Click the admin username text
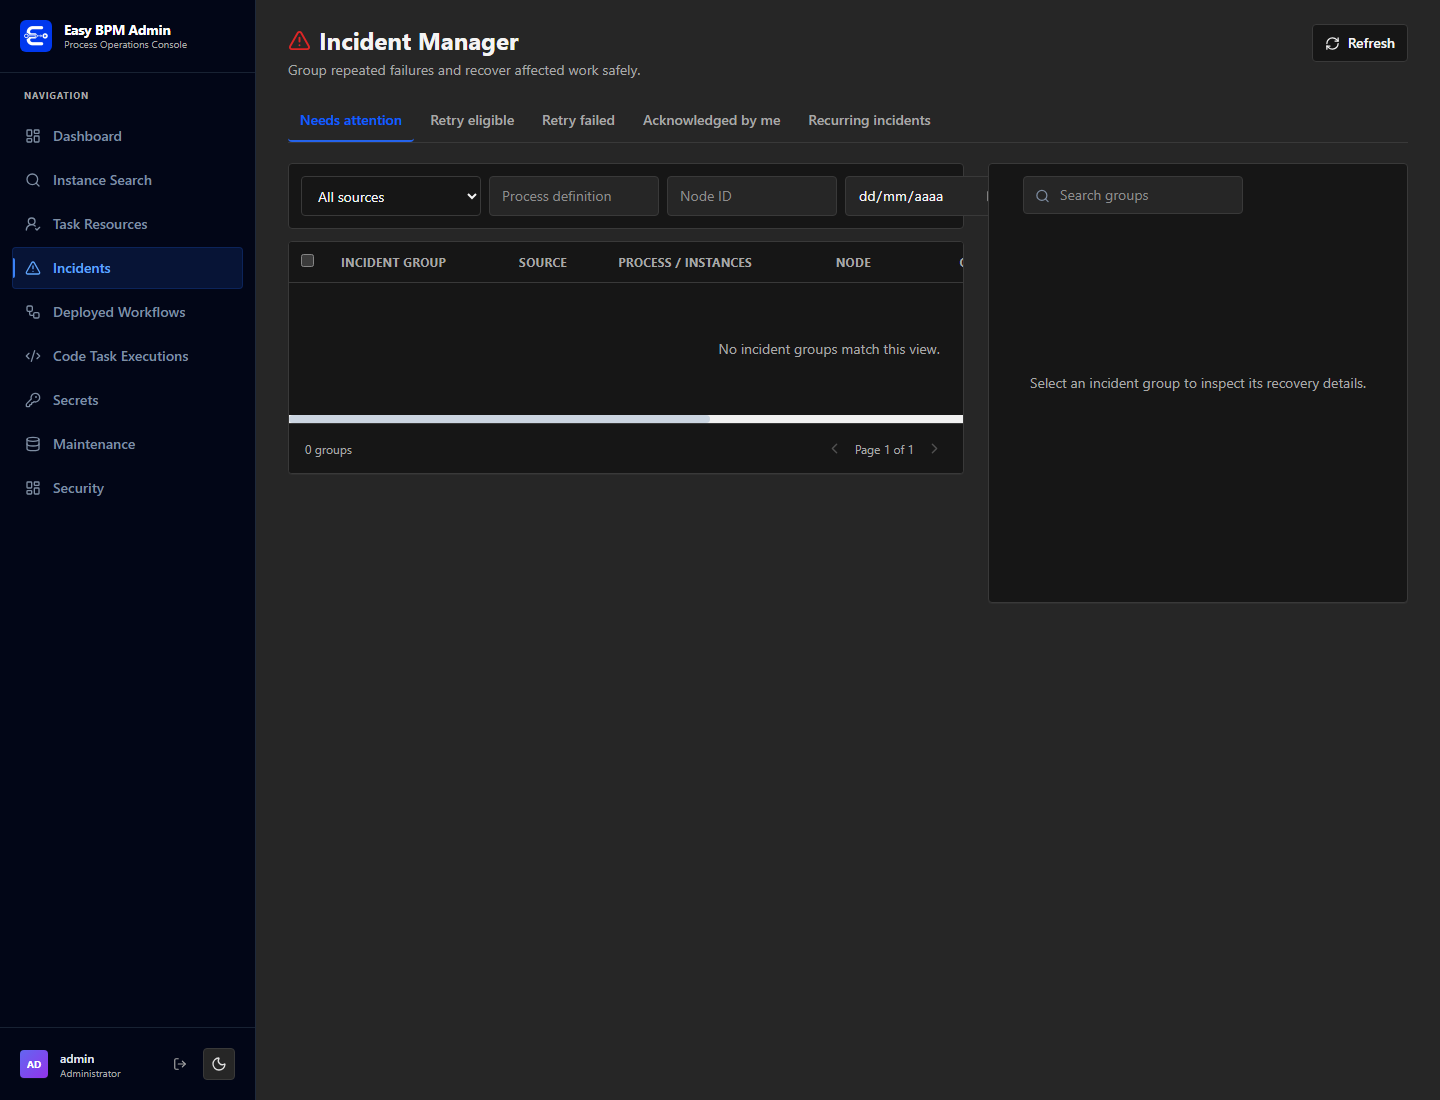 pos(77,1058)
